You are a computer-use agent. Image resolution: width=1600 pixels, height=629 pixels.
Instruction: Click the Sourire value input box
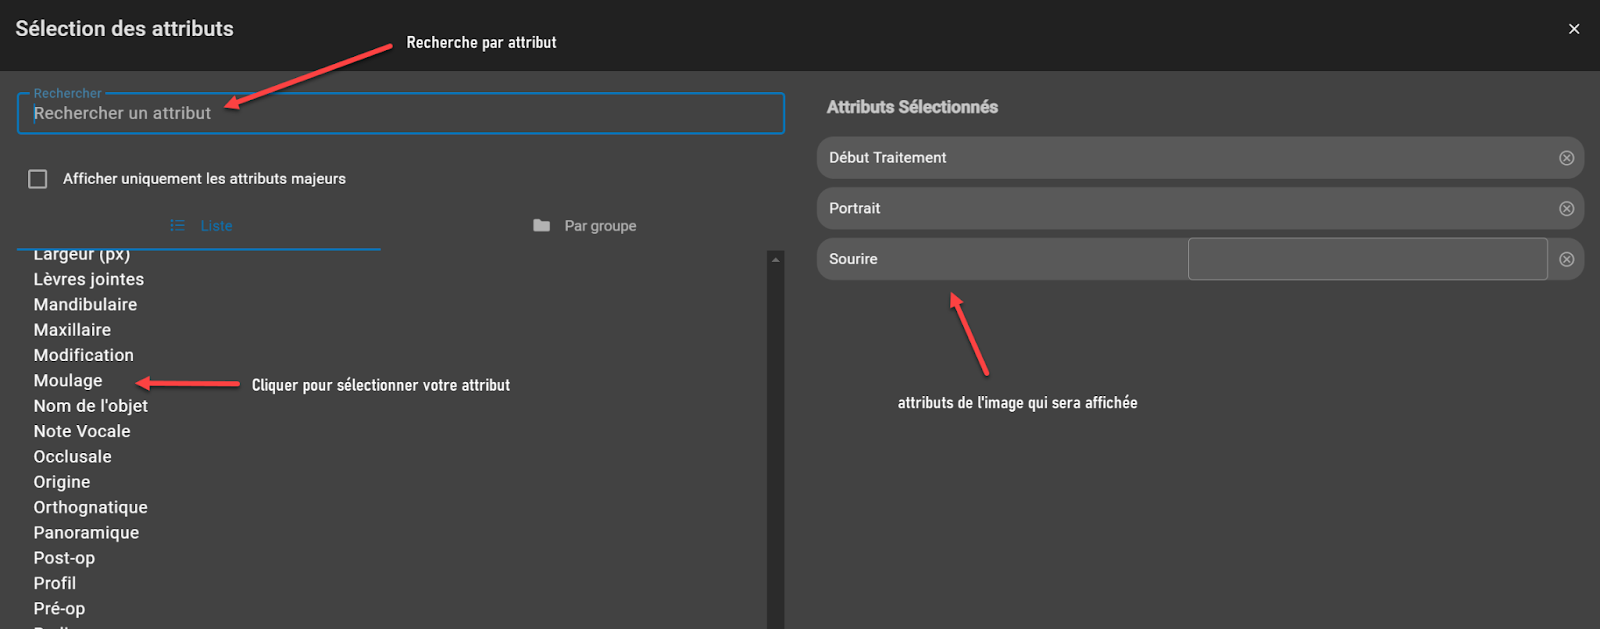(1367, 259)
